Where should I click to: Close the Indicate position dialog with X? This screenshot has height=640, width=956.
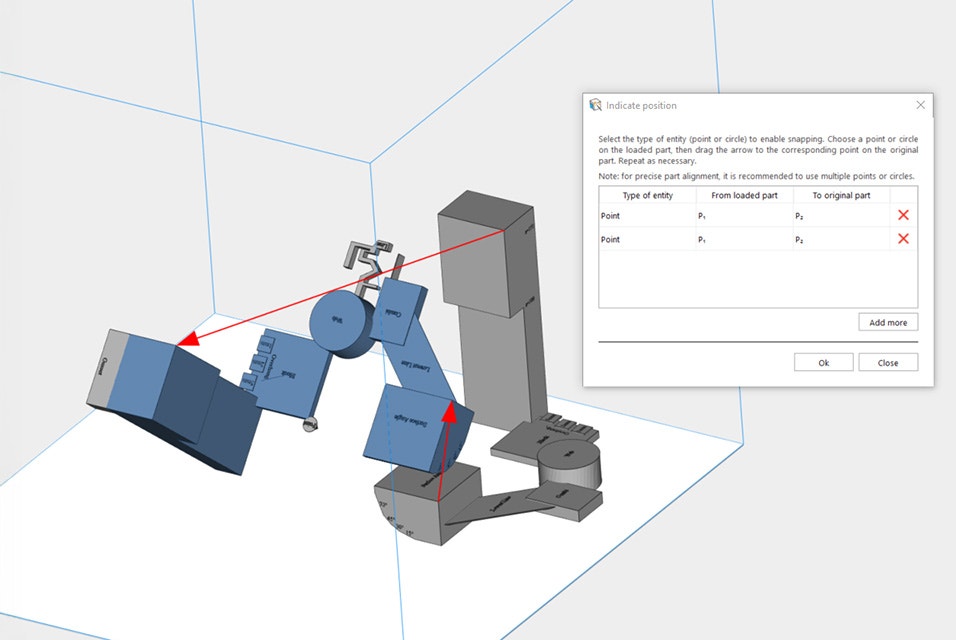pos(920,105)
